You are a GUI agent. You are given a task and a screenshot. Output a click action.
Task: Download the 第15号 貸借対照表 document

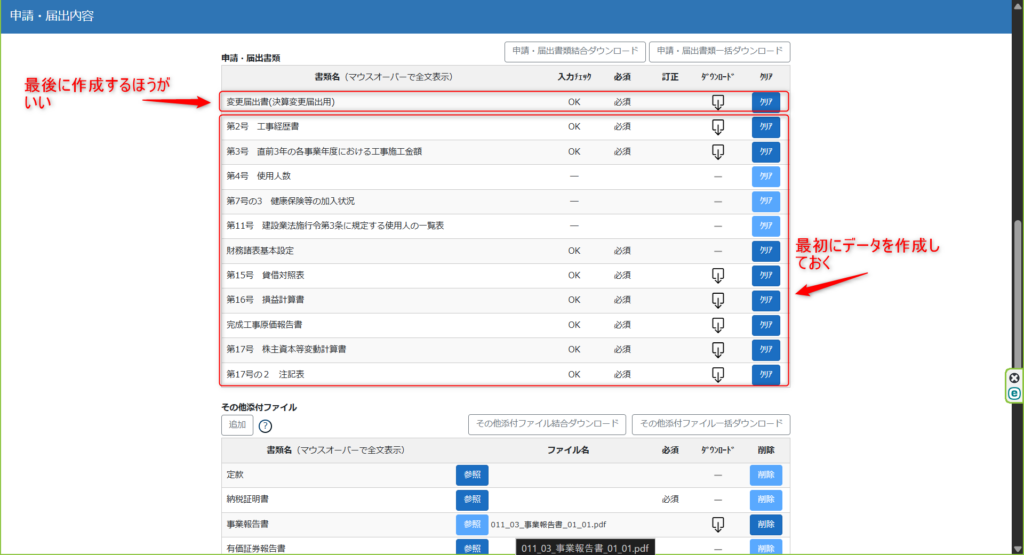[717, 275]
